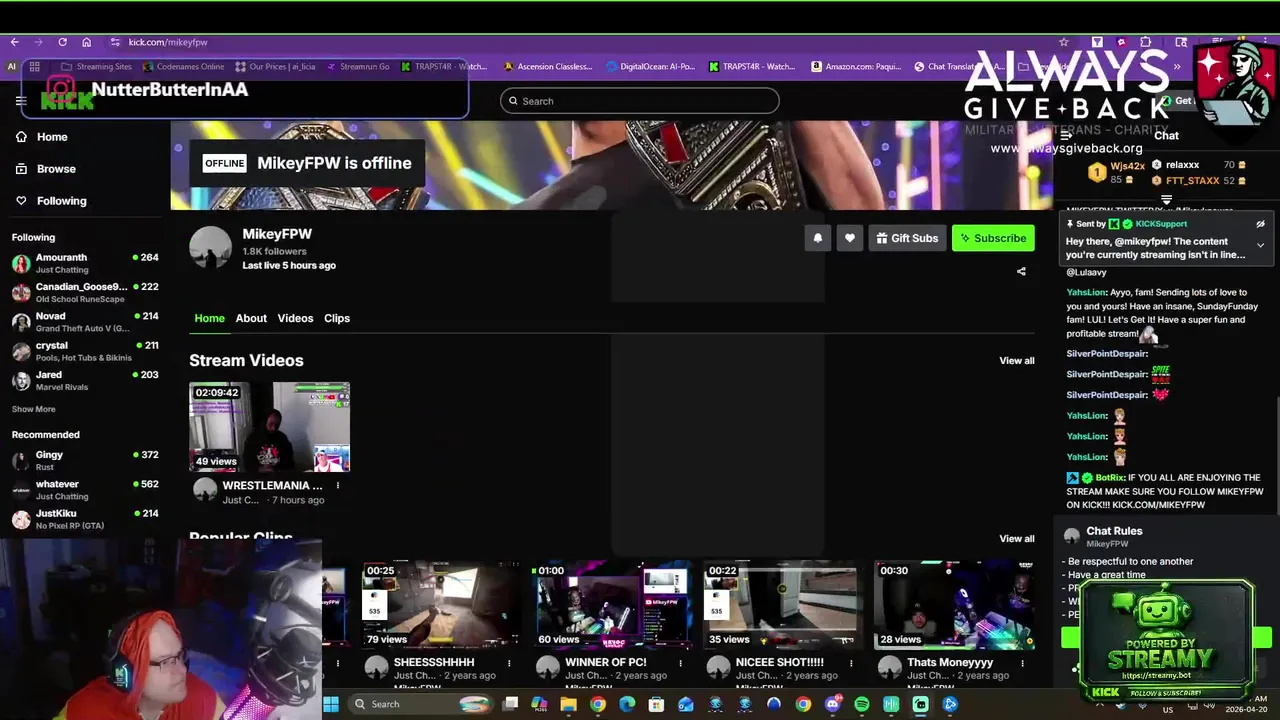View all Stream Videos

pos(1017,361)
